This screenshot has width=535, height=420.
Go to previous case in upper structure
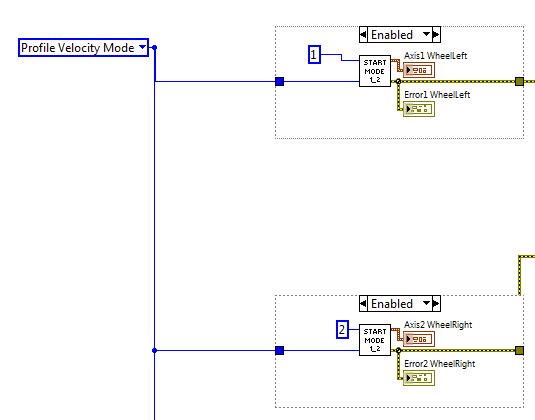pos(363,34)
